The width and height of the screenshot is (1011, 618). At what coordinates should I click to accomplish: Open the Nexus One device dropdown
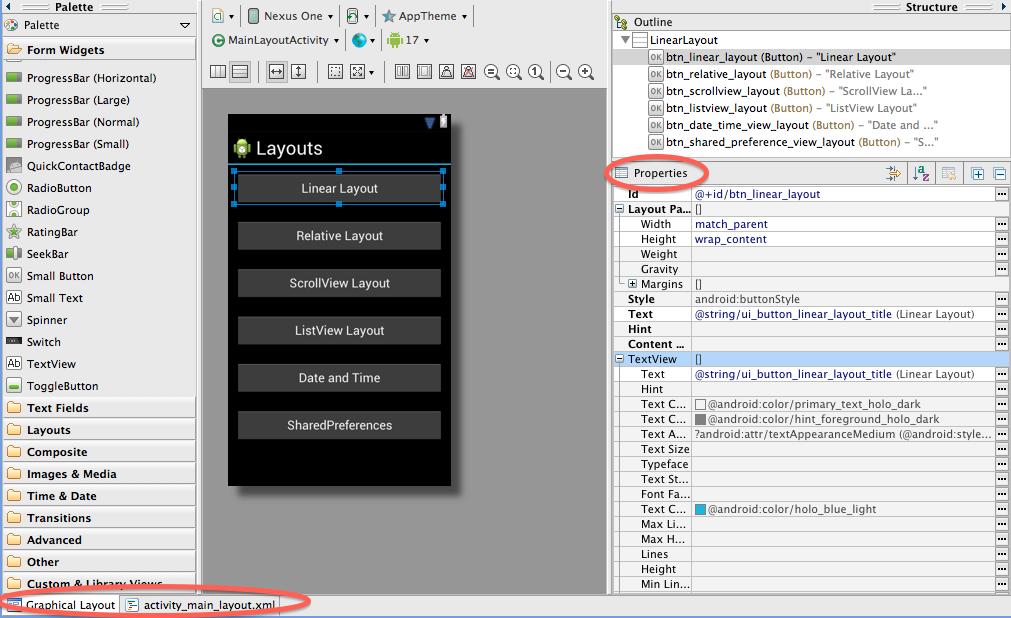(x=291, y=16)
